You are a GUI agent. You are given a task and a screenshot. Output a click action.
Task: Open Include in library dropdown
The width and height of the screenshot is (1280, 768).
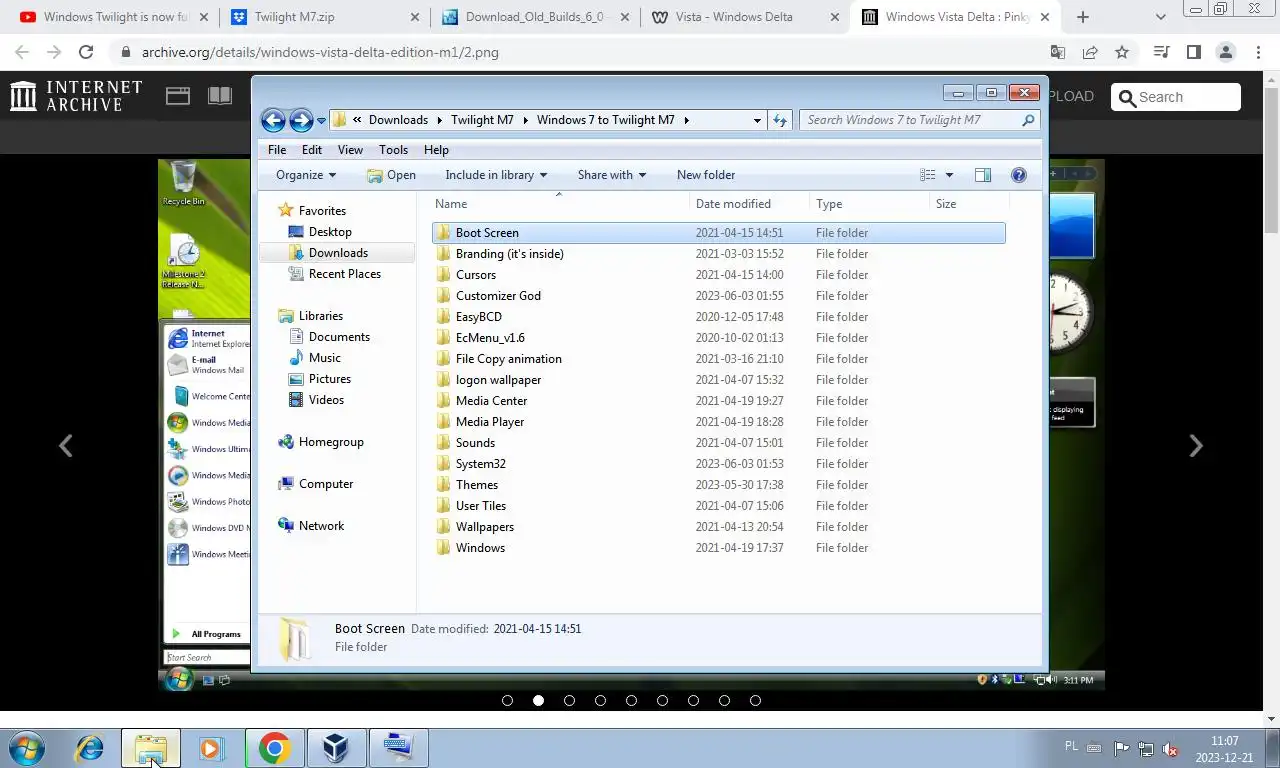496,175
